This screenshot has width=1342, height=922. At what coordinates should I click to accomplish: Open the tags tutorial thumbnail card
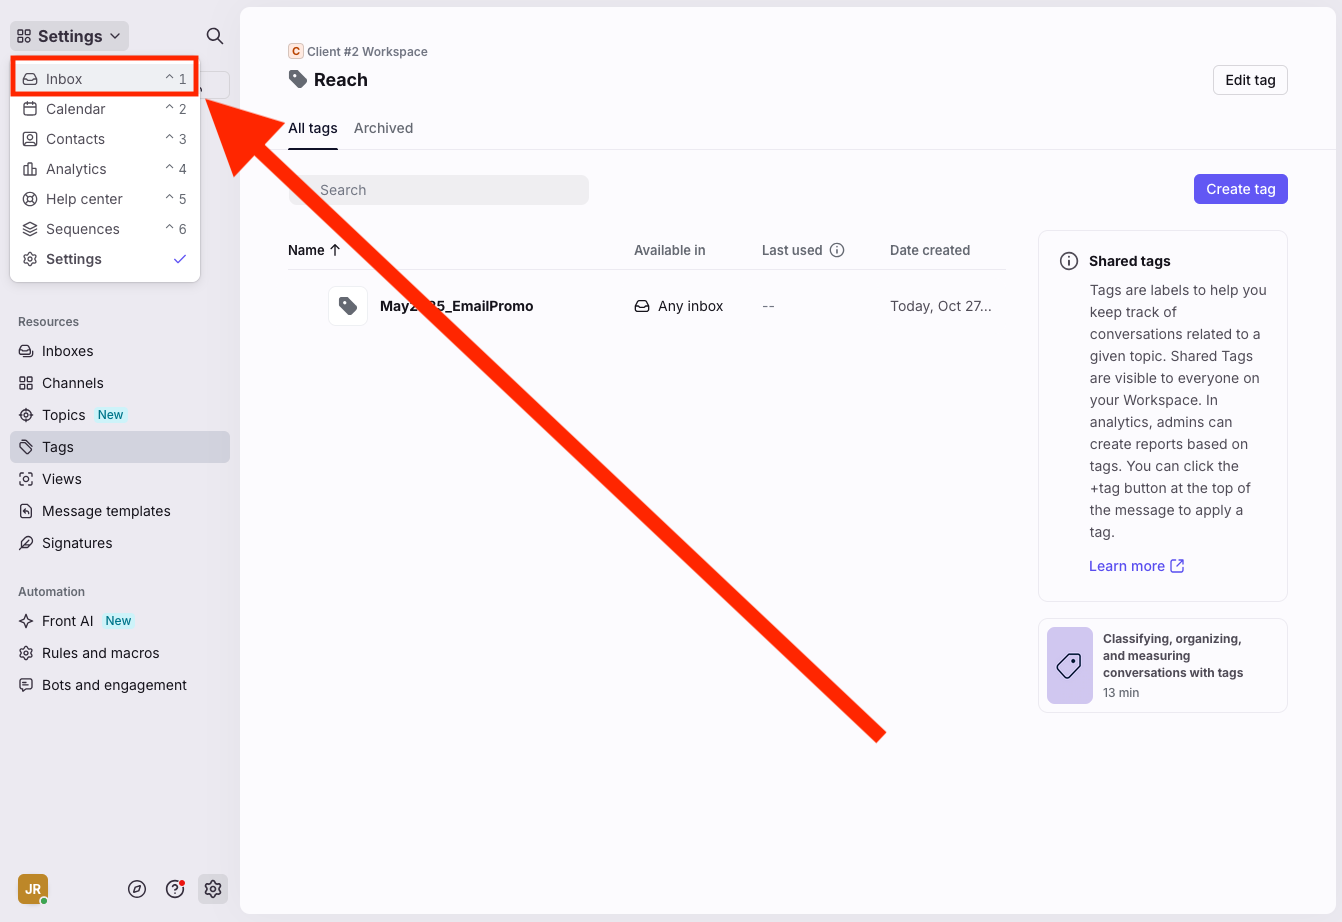click(x=1162, y=665)
